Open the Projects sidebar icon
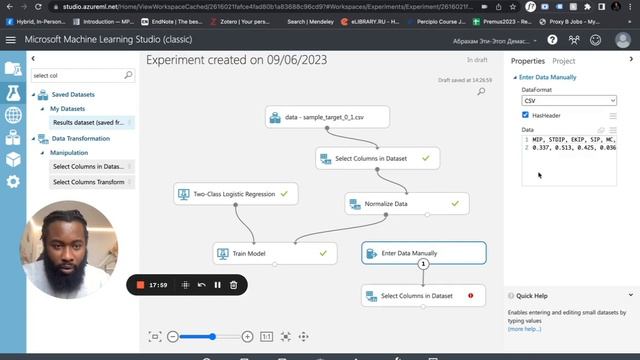Image resolution: width=640 pixels, height=360 pixels. (x=13, y=69)
